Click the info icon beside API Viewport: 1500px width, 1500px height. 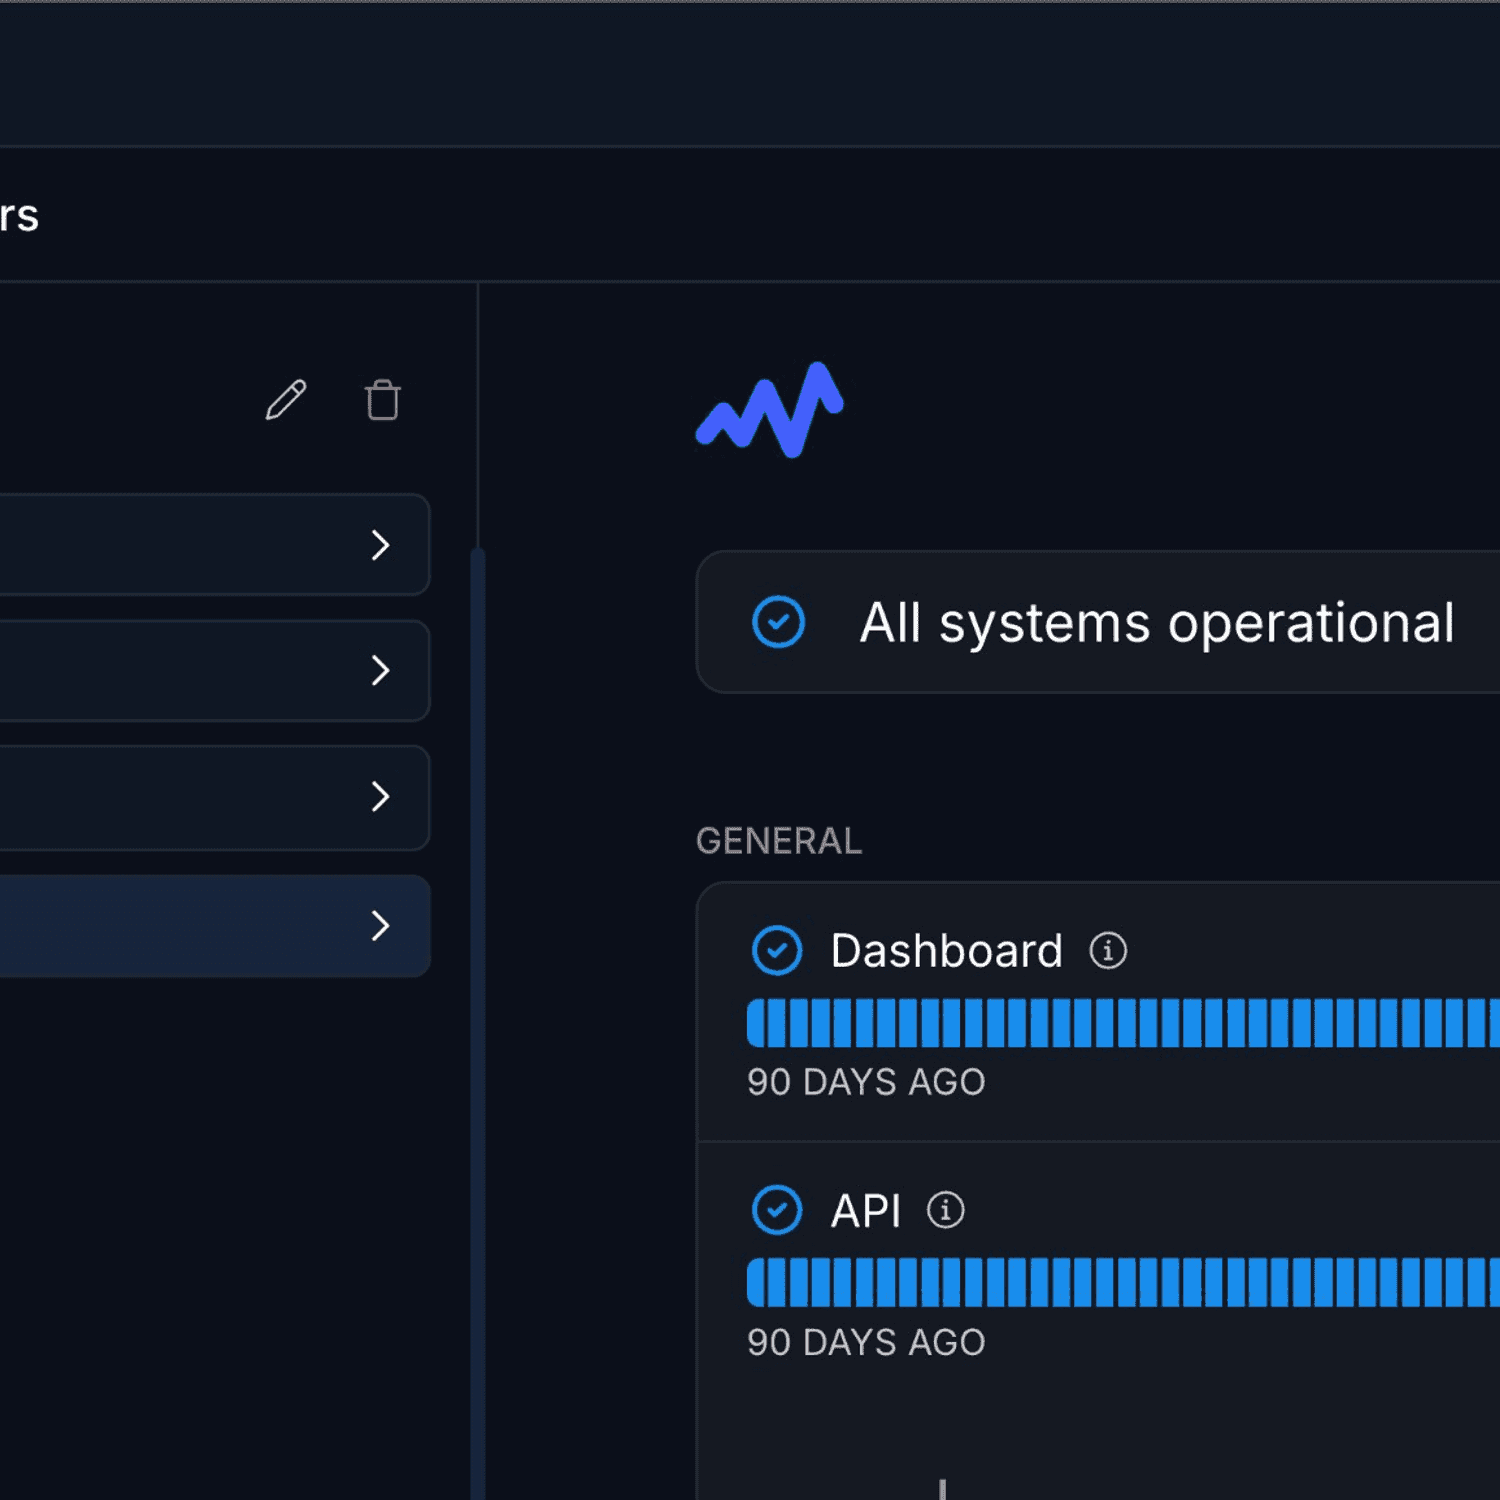coord(945,1210)
